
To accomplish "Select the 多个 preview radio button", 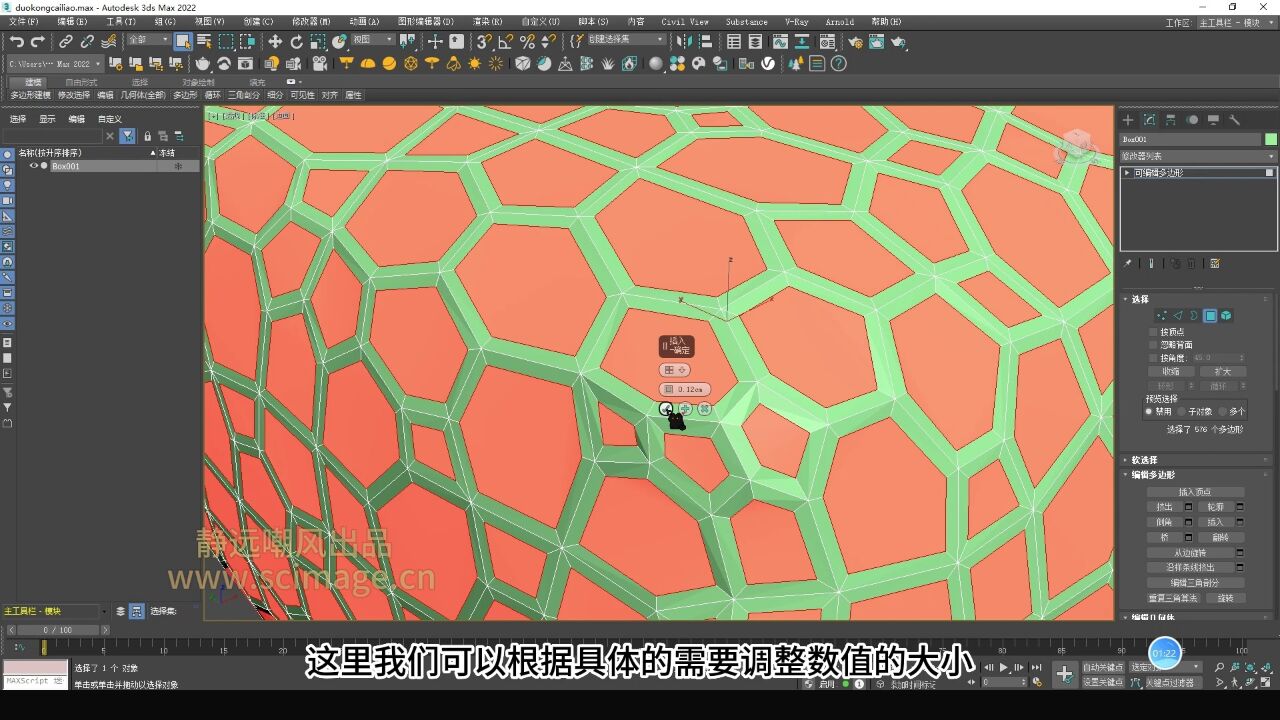I will click(x=1222, y=411).
